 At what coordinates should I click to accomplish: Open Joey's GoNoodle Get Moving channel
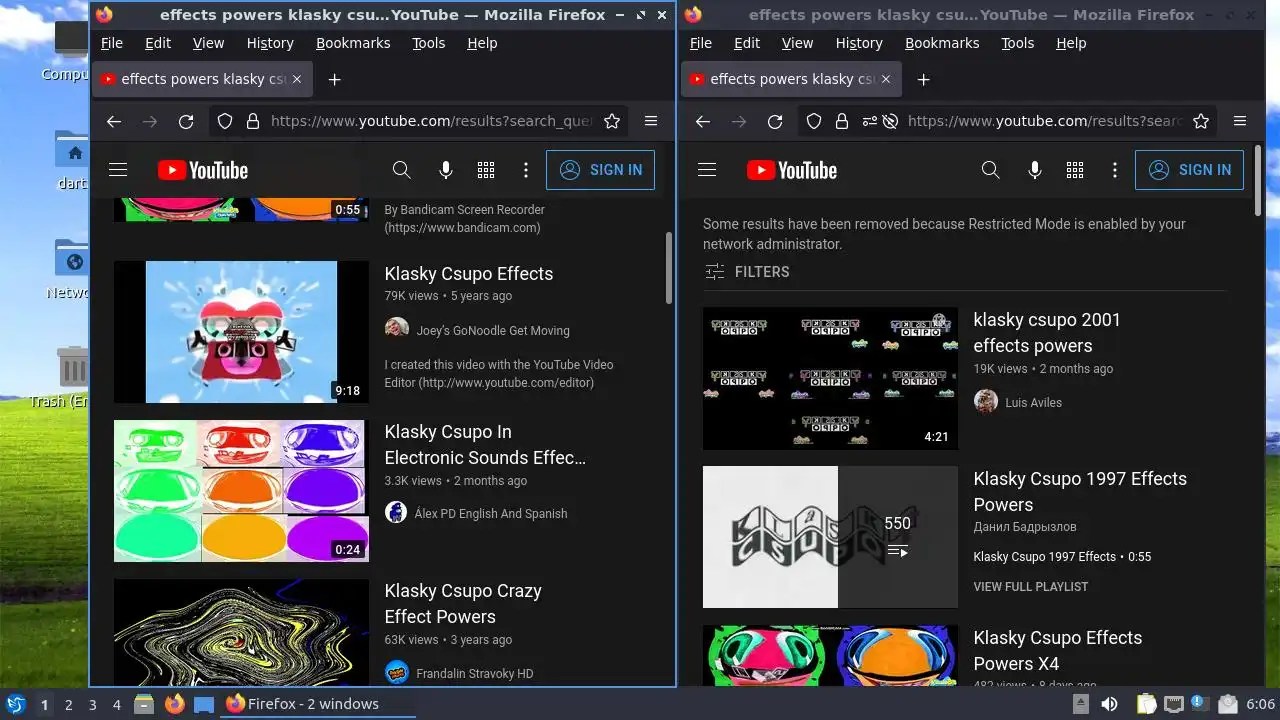tap(493, 331)
